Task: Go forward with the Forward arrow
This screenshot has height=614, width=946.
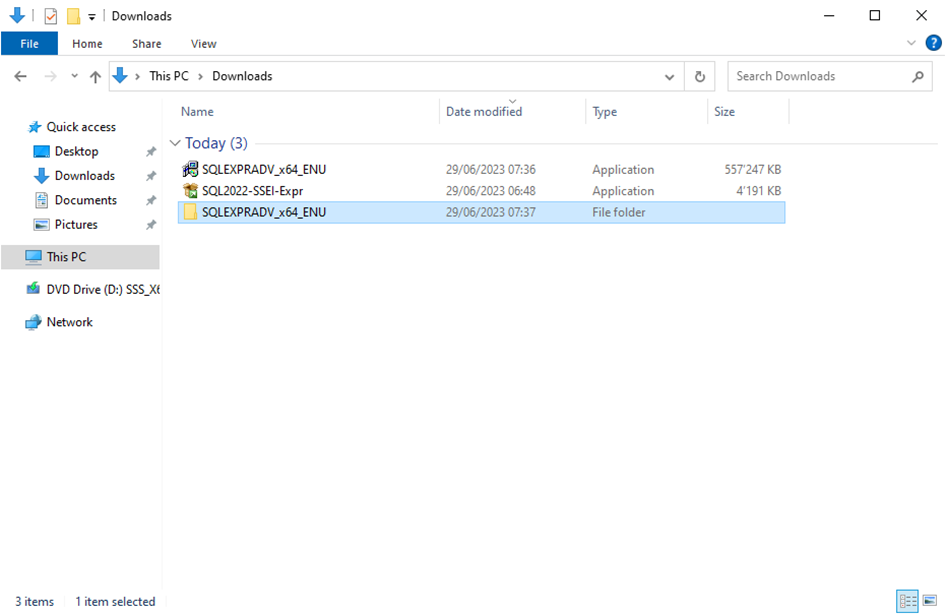Action: 51,76
